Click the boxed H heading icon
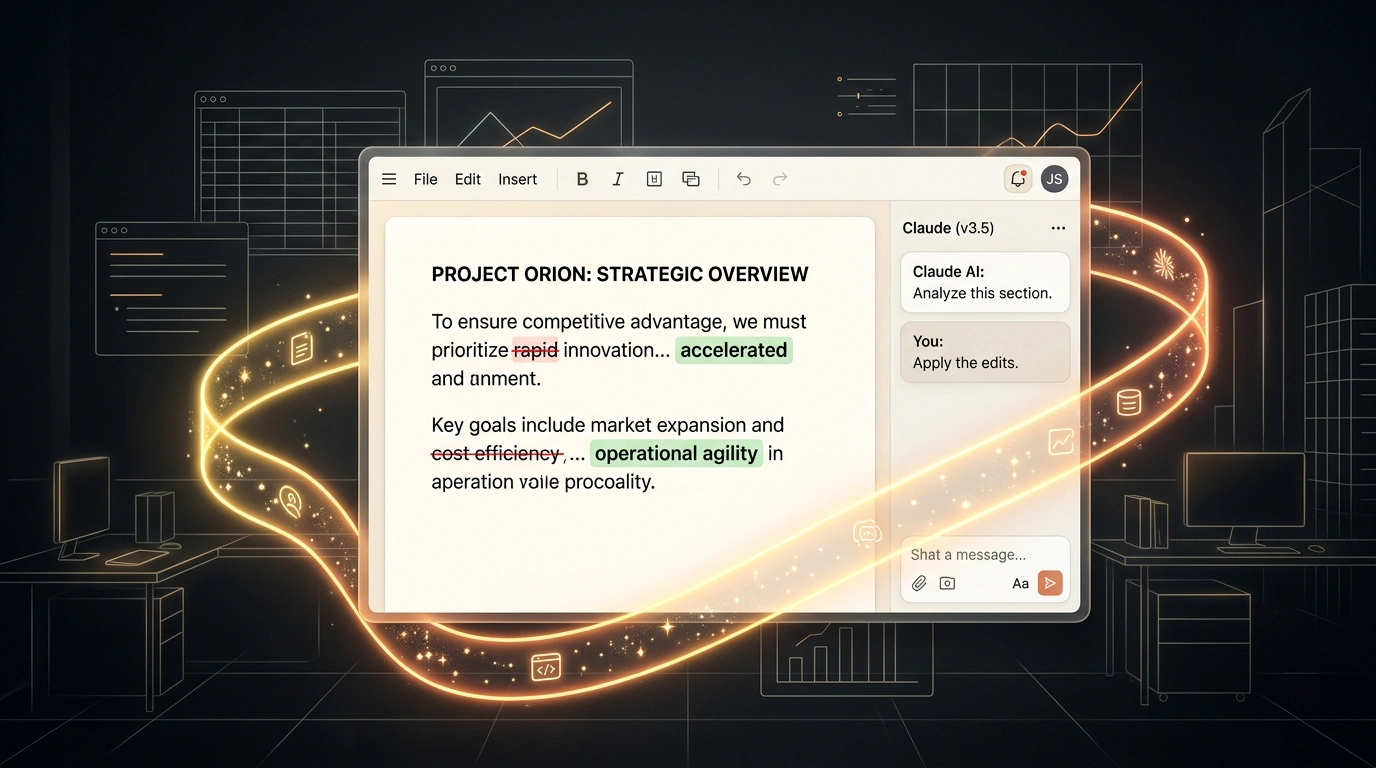Screen dimensions: 1376x768 click(x=654, y=179)
